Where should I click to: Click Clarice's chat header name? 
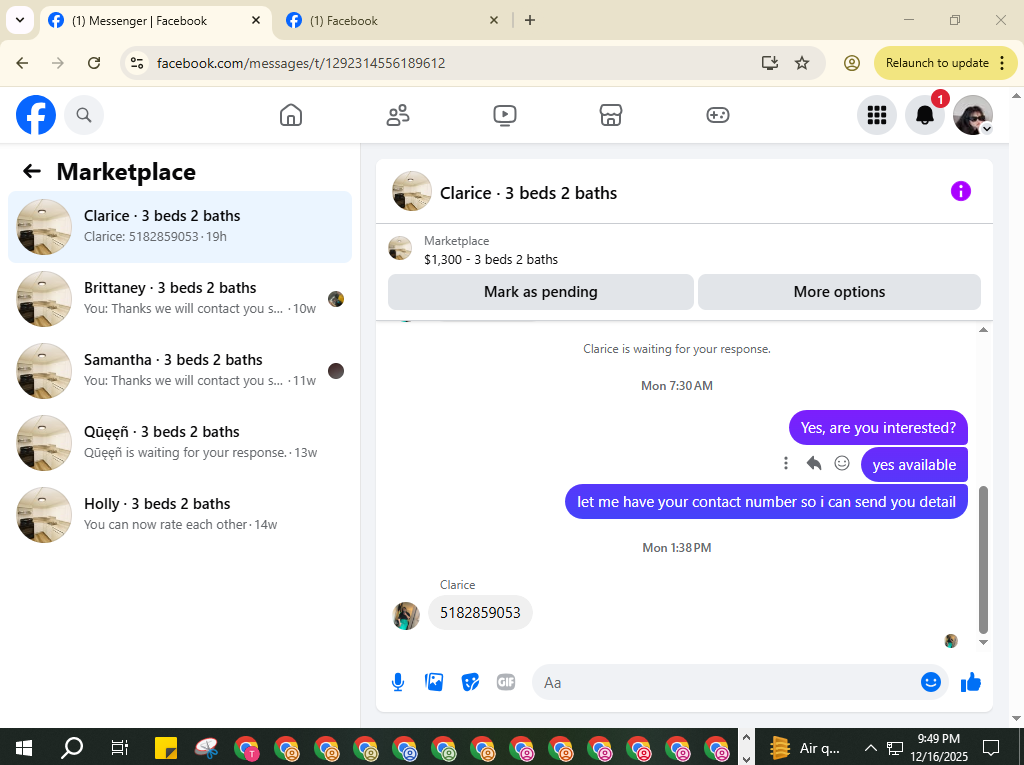pos(528,193)
